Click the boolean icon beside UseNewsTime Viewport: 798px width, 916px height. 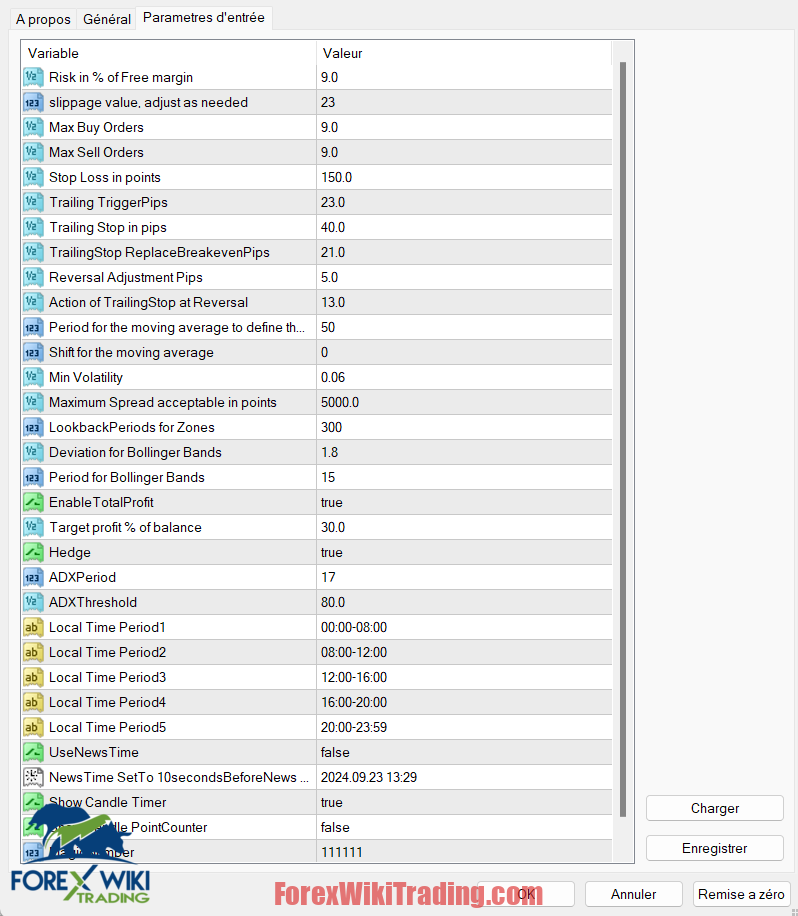pos(33,752)
